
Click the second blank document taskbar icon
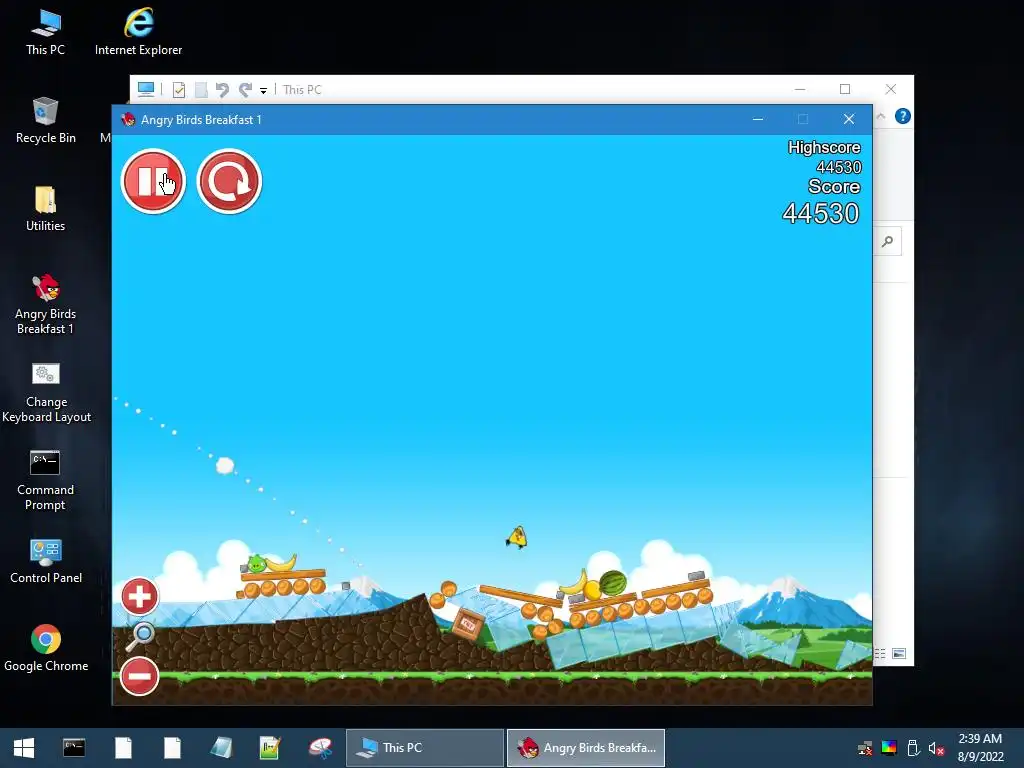coord(172,748)
